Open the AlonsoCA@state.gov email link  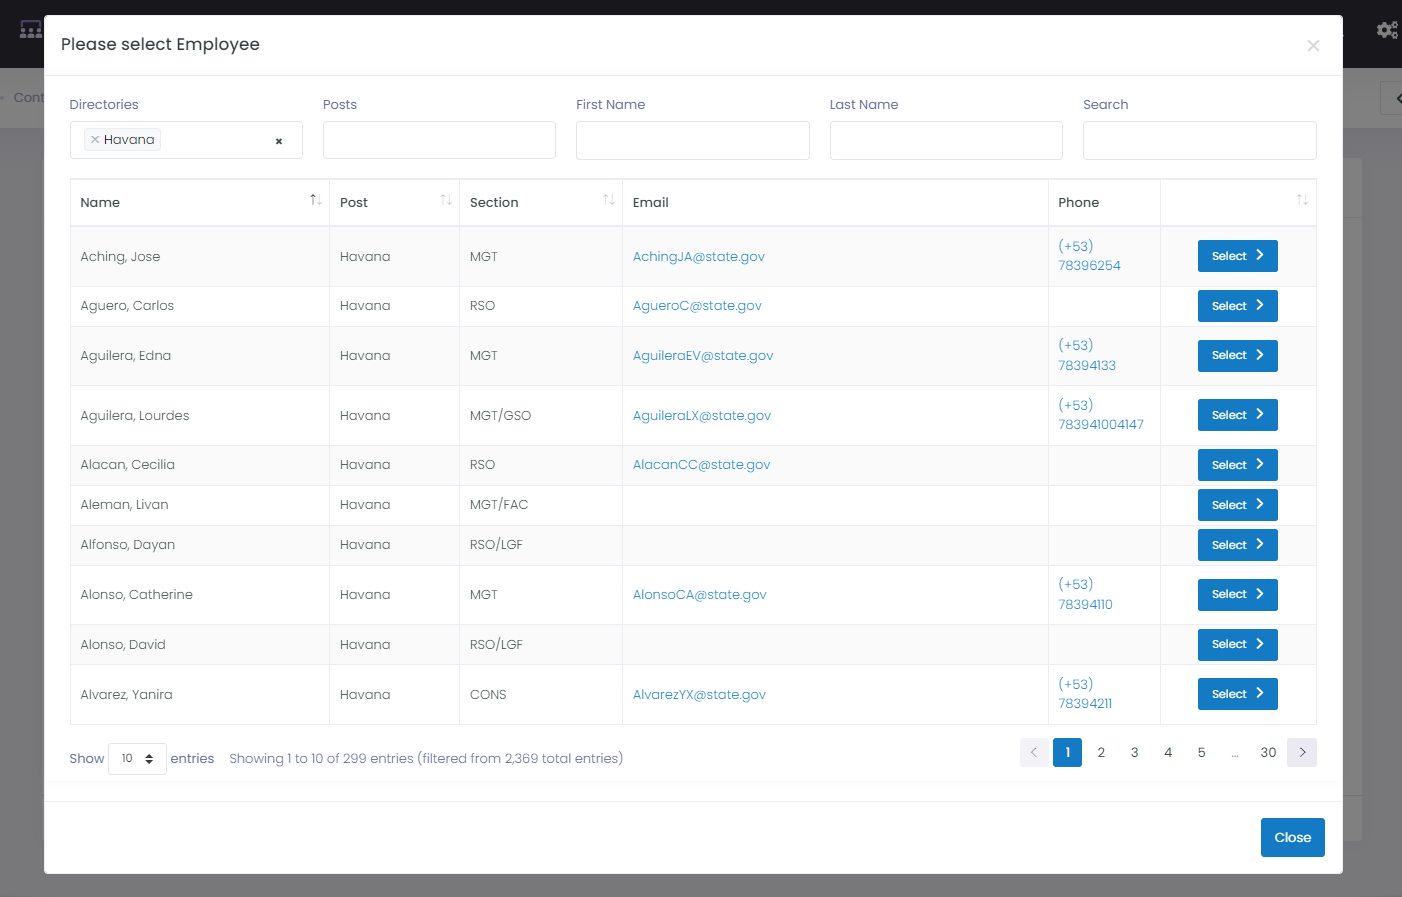[x=700, y=595]
